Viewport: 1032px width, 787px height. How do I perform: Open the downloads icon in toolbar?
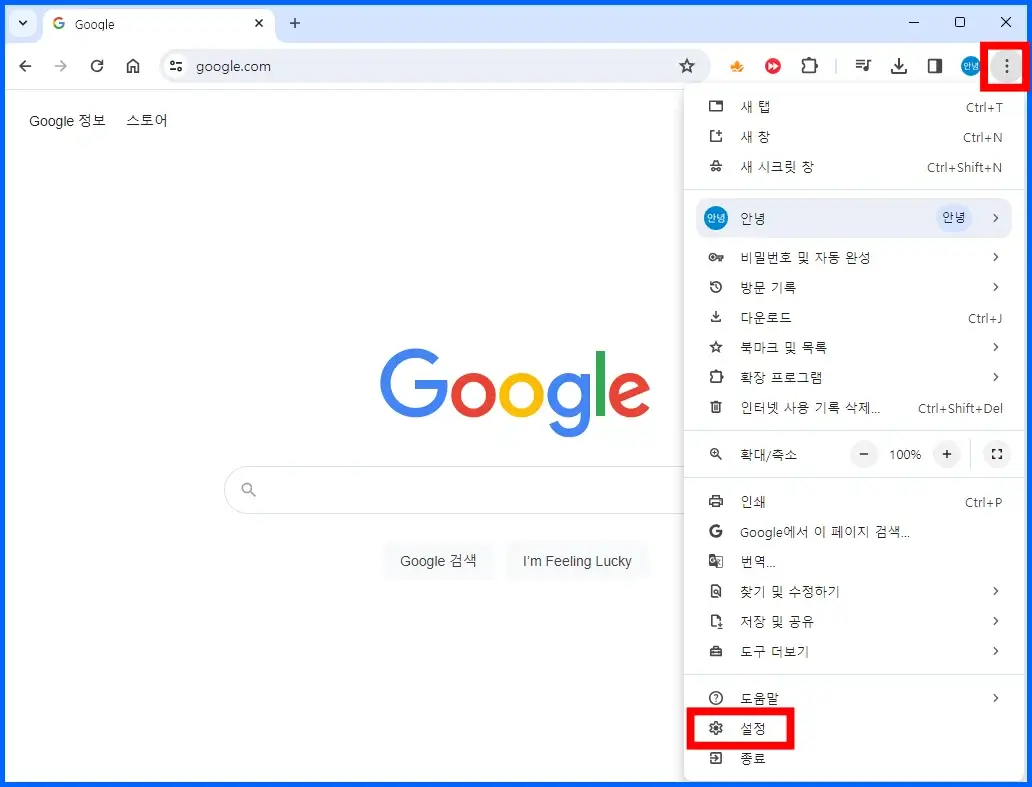click(x=898, y=66)
